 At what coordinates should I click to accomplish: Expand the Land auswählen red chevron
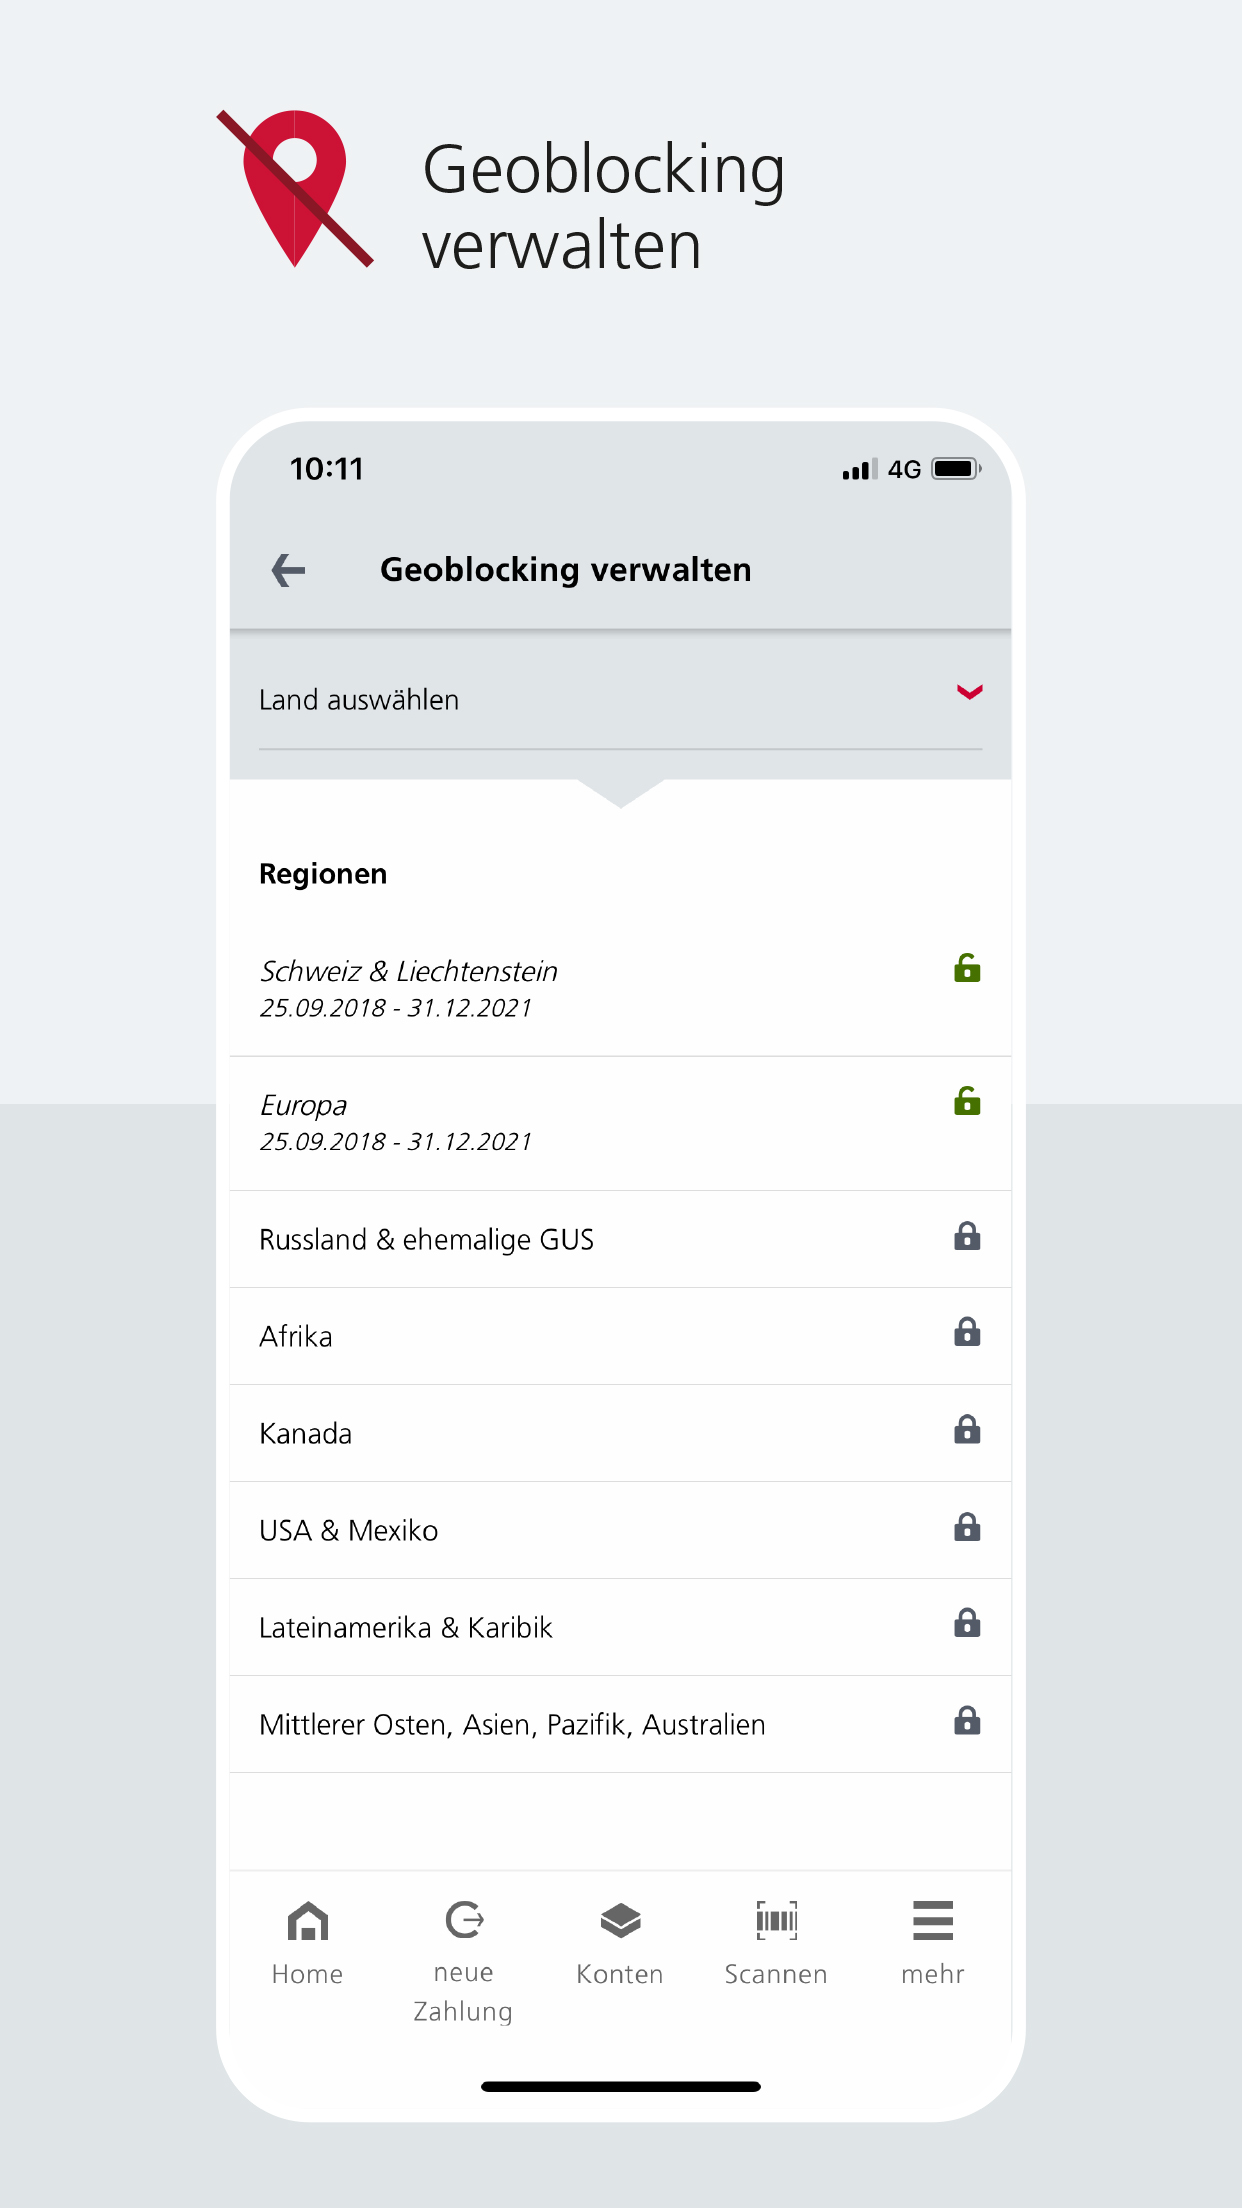pos(969,692)
